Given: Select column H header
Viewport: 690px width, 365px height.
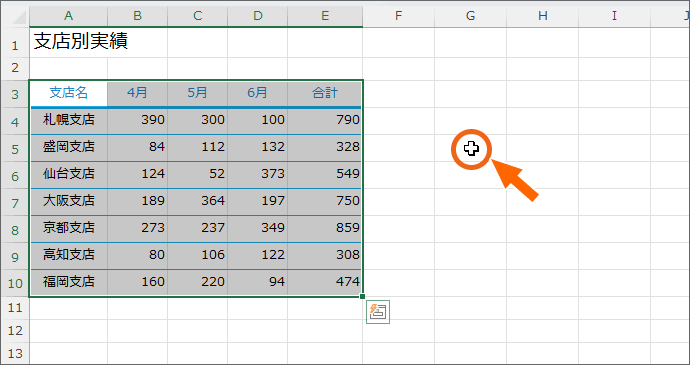Looking at the screenshot, I should 543,16.
